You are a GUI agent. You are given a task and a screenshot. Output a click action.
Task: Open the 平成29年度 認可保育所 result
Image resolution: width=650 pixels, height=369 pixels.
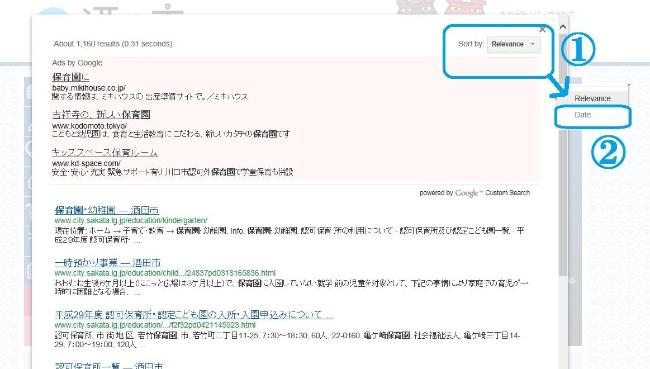(194, 314)
